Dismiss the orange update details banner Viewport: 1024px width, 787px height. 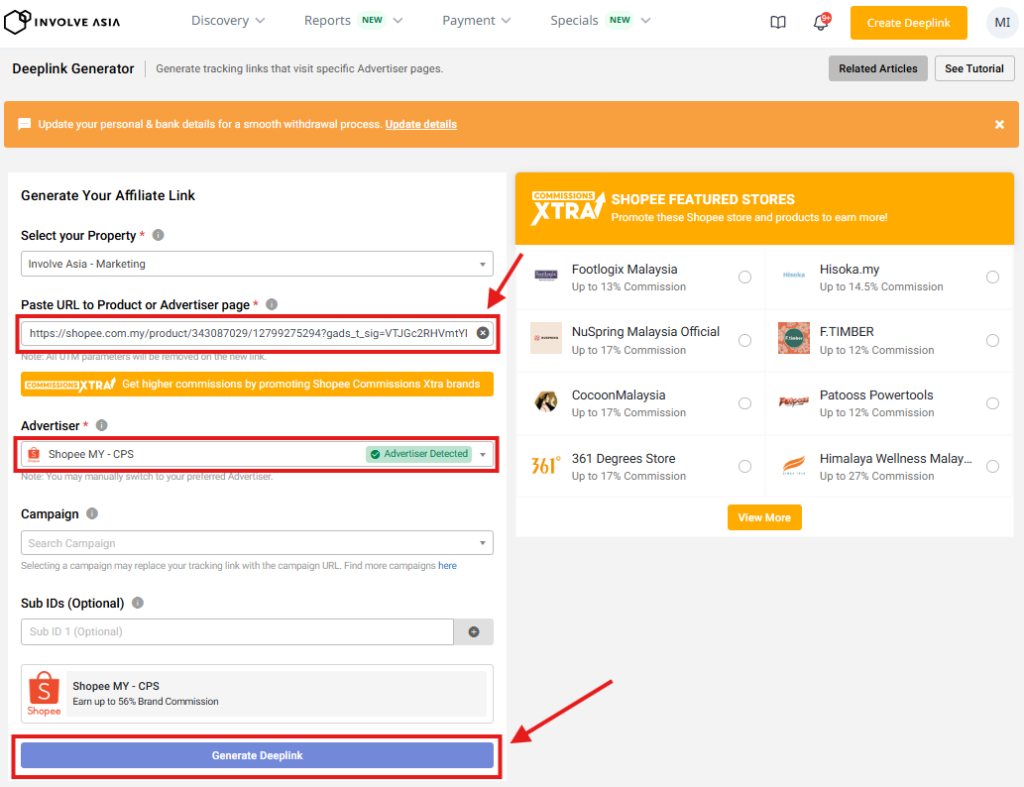click(999, 125)
